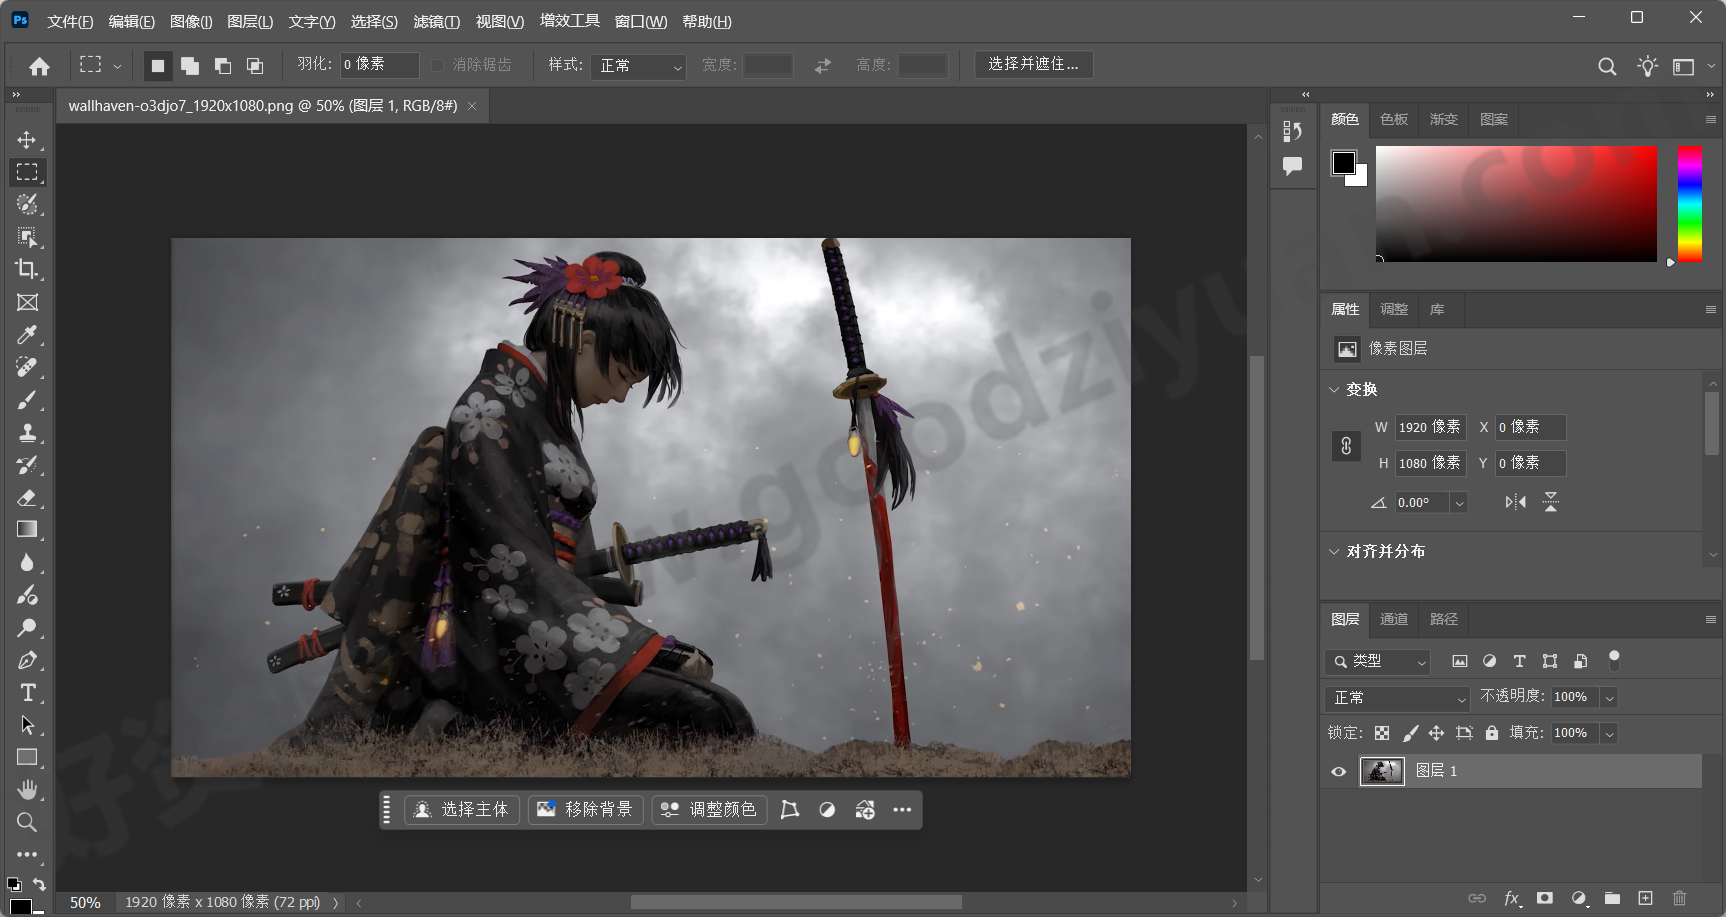Select the Crop tool
1726x917 pixels.
coord(27,269)
